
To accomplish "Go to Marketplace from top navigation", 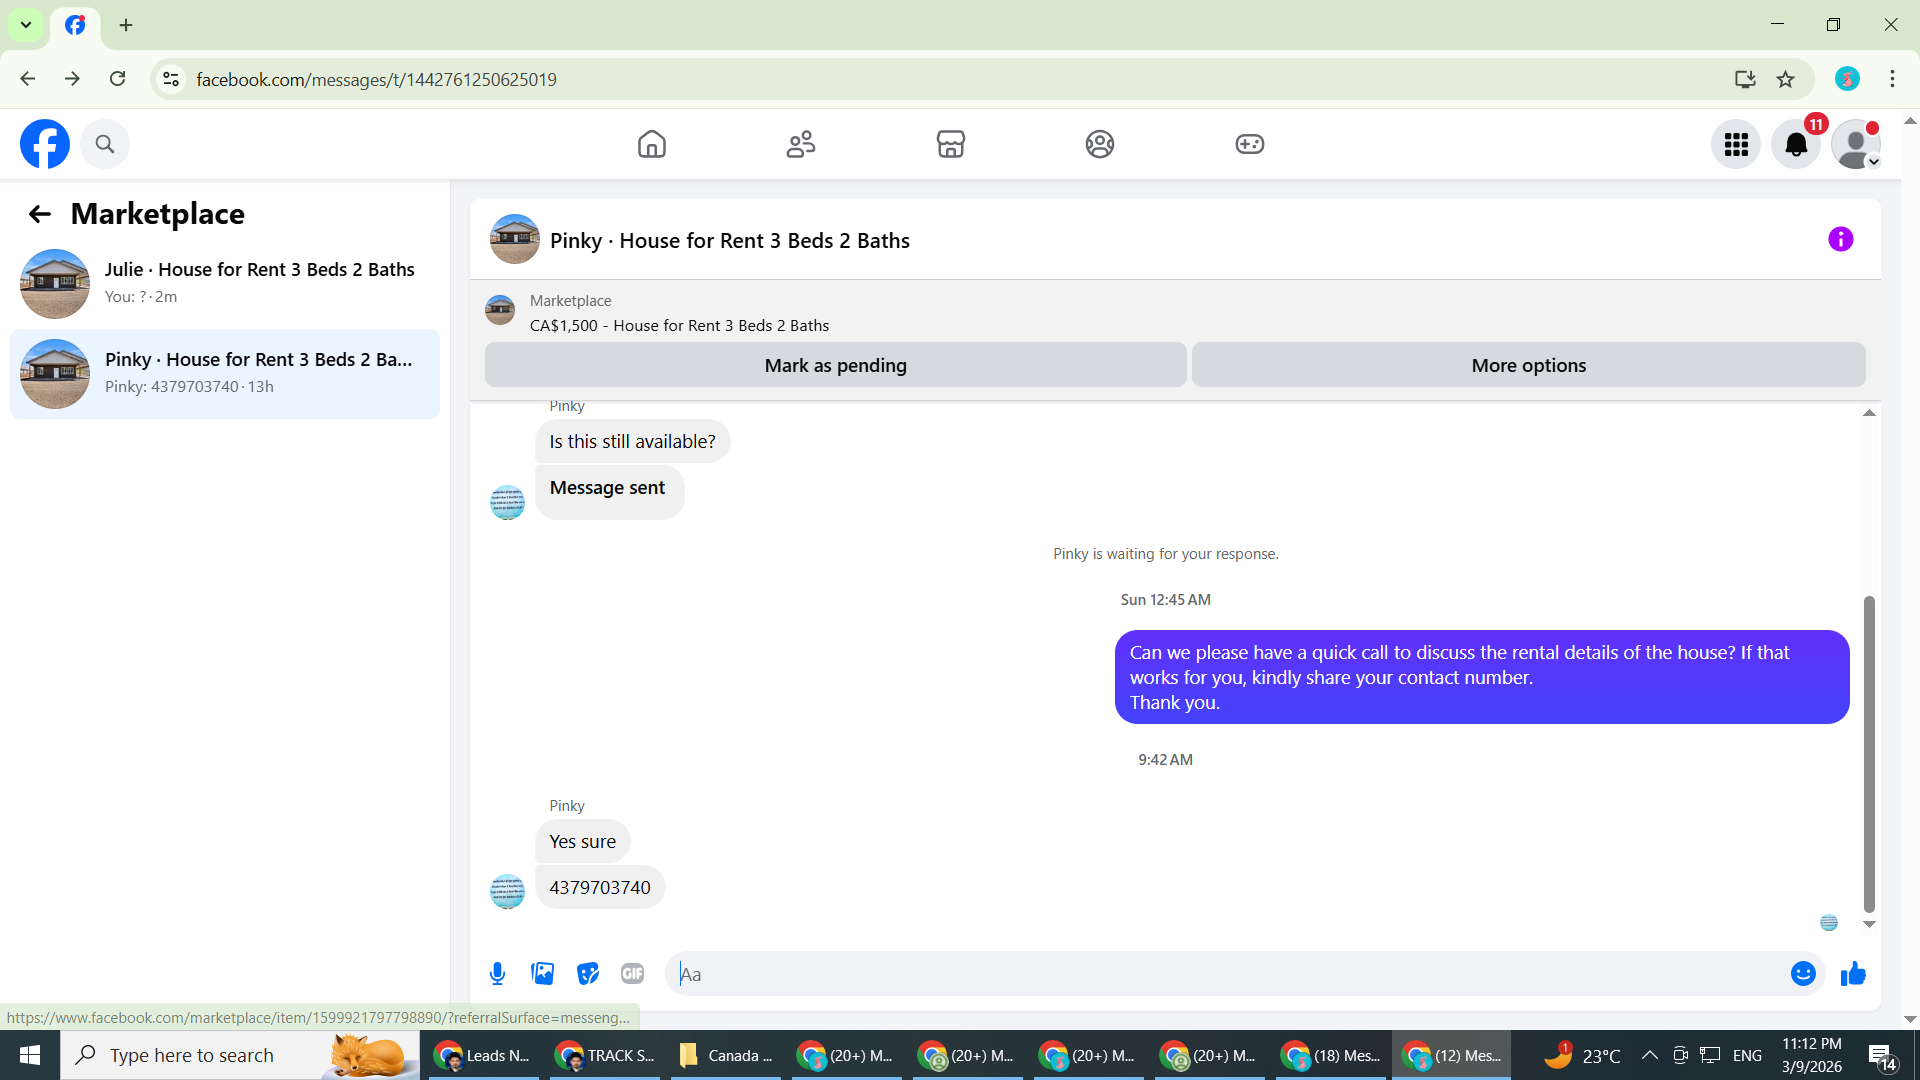I will click(x=950, y=145).
